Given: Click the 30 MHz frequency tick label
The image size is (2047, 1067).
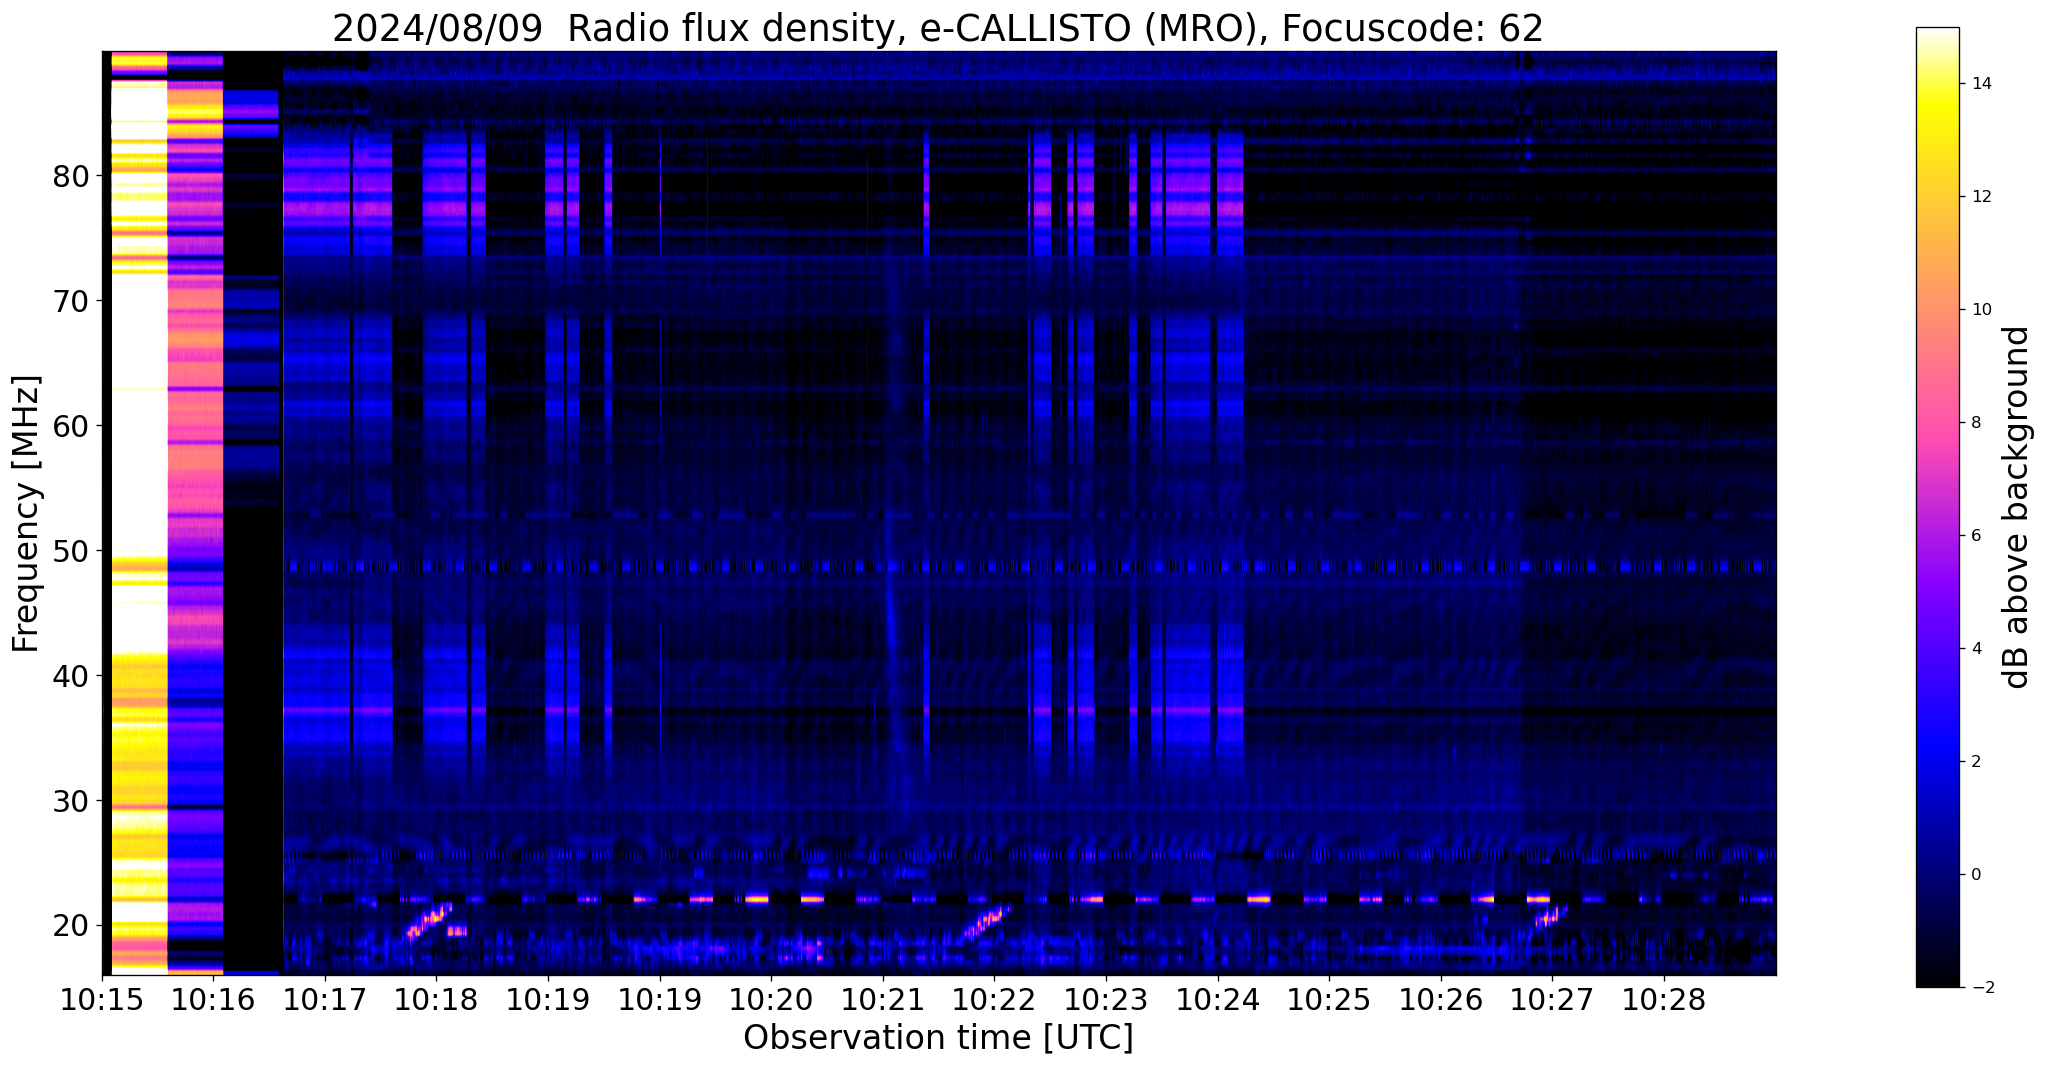Looking at the screenshot, I should tap(71, 801).
